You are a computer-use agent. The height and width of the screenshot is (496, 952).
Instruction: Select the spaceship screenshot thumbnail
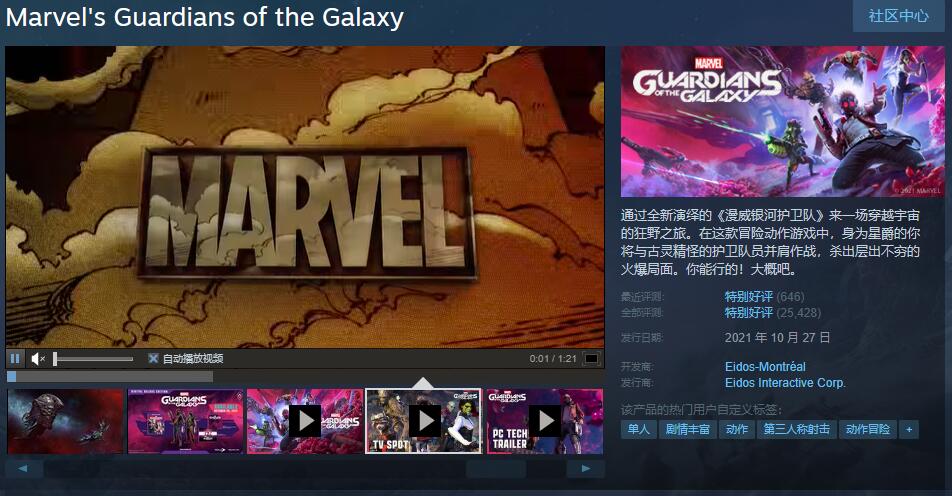tap(66, 421)
